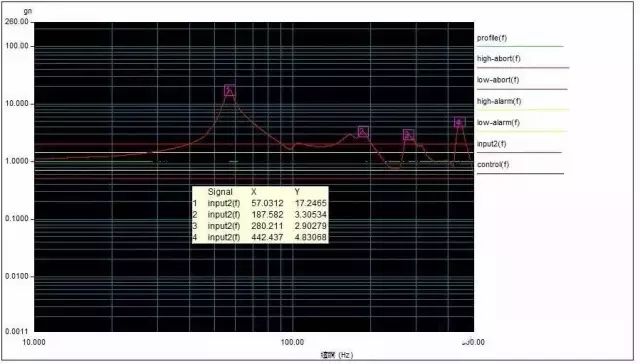The width and height of the screenshot is (640, 364).
Task: Click peak marker 4 near 442 Hz
Action: [x=460, y=122]
